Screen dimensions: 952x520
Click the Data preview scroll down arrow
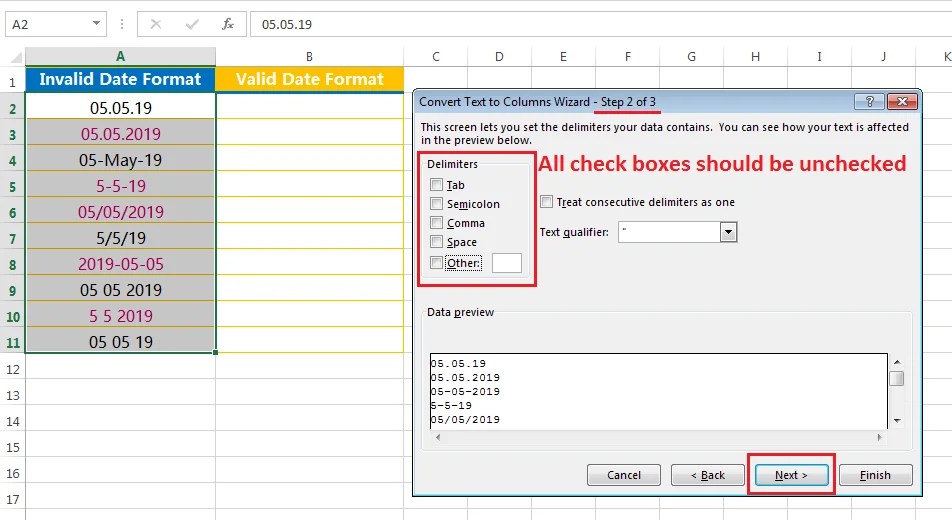pyautogui.click(x=897, y=420)
